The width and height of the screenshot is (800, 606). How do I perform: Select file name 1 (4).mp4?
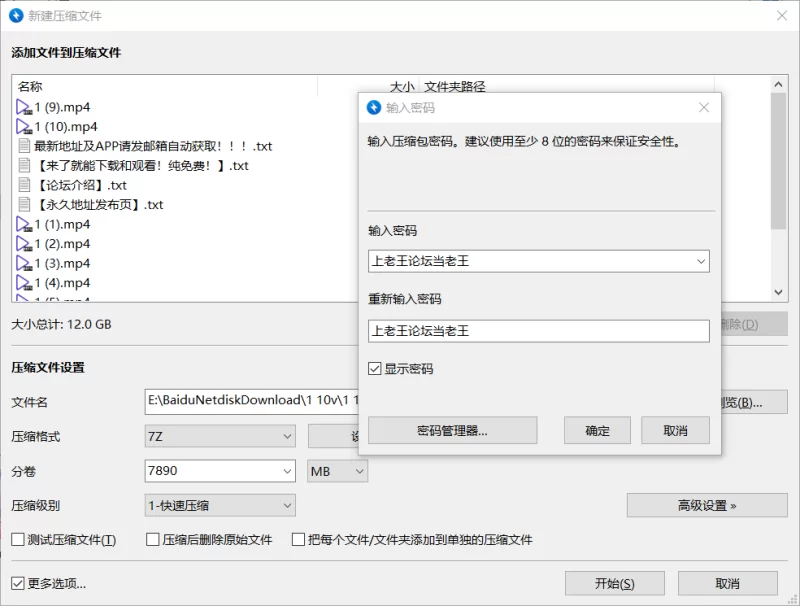tap(62, 283)
